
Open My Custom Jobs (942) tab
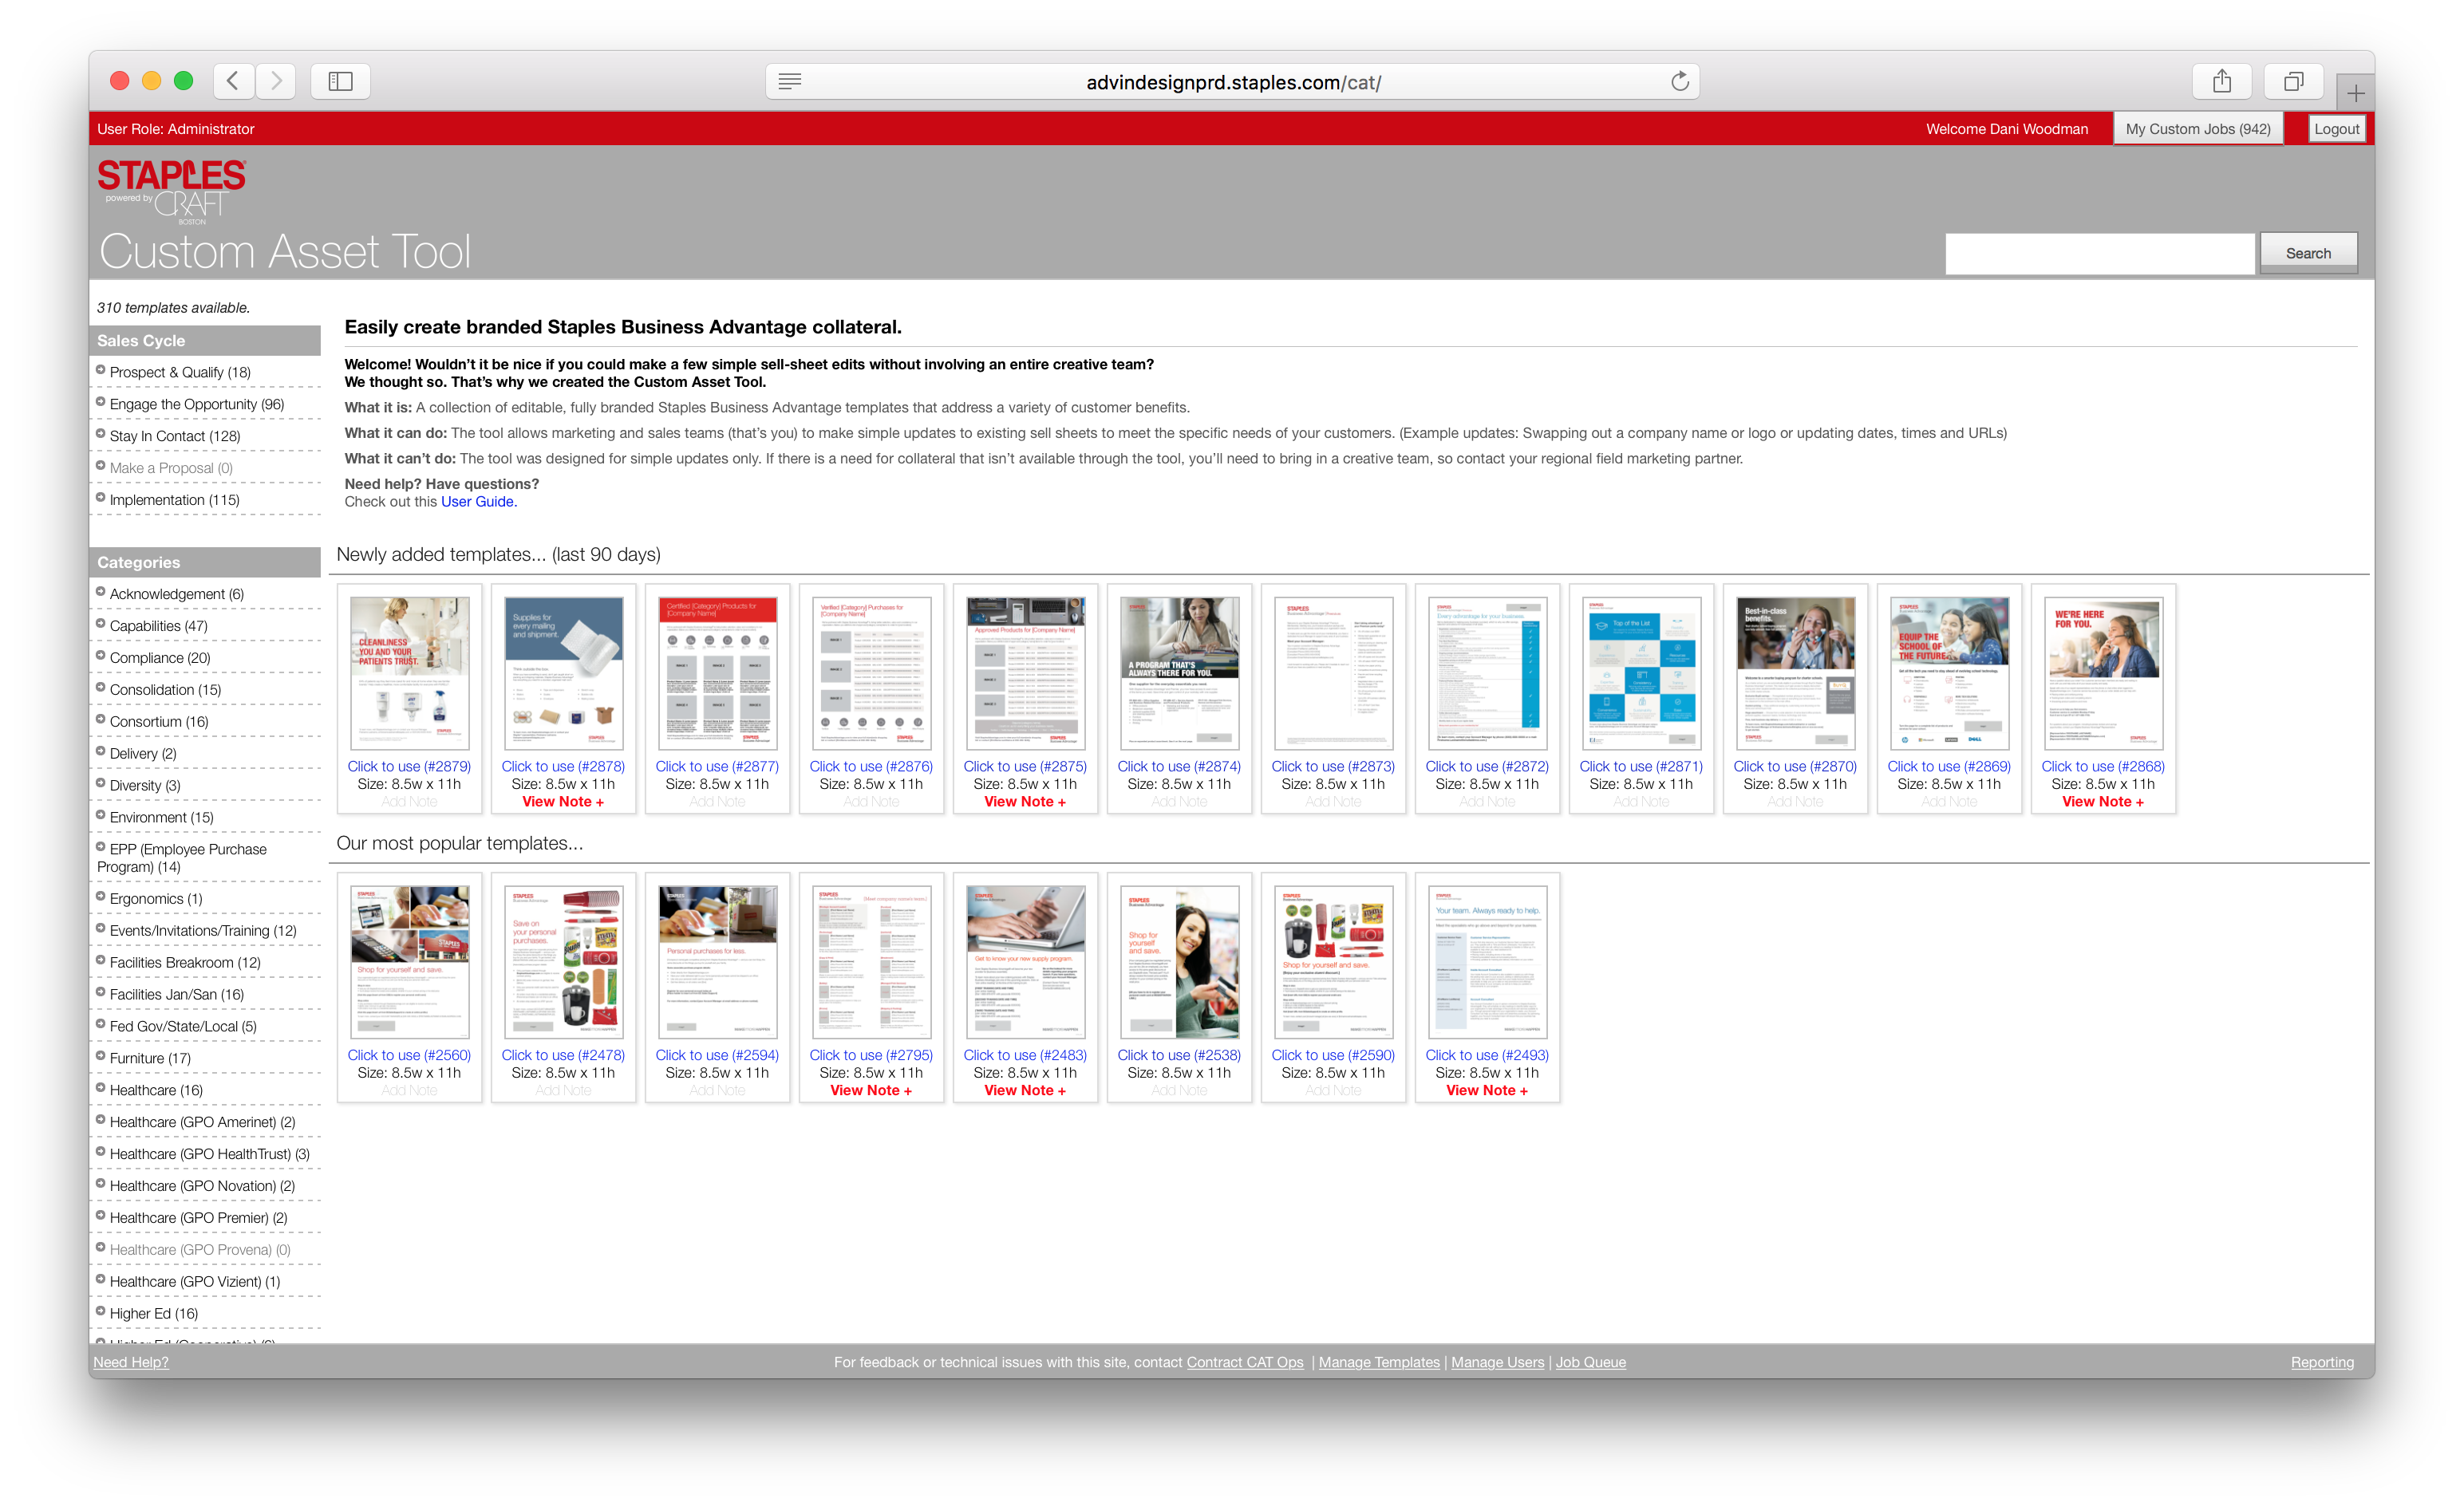pyautogui.click(x=2197, y=129)
